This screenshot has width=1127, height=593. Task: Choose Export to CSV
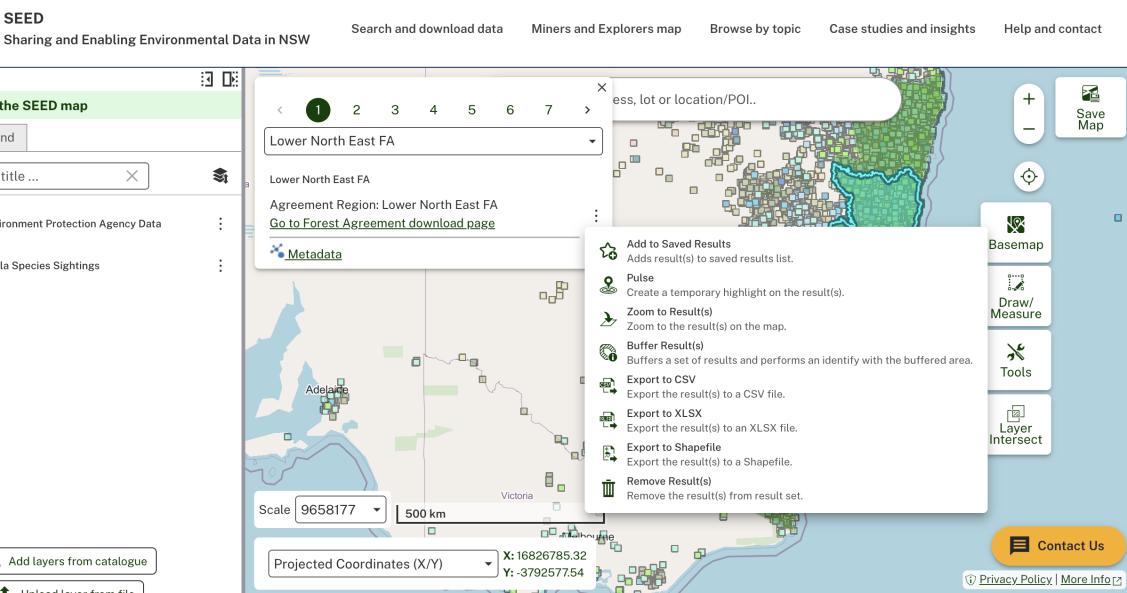coord(786,386)
